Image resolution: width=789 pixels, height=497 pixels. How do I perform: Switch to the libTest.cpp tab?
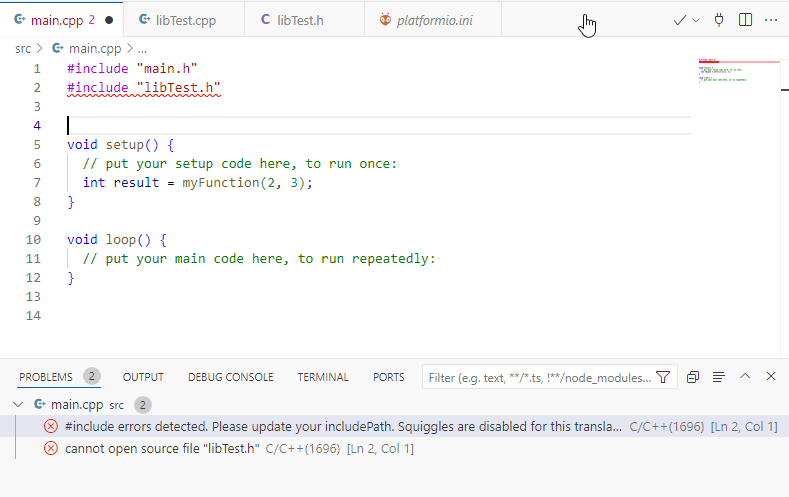[184, 20]
